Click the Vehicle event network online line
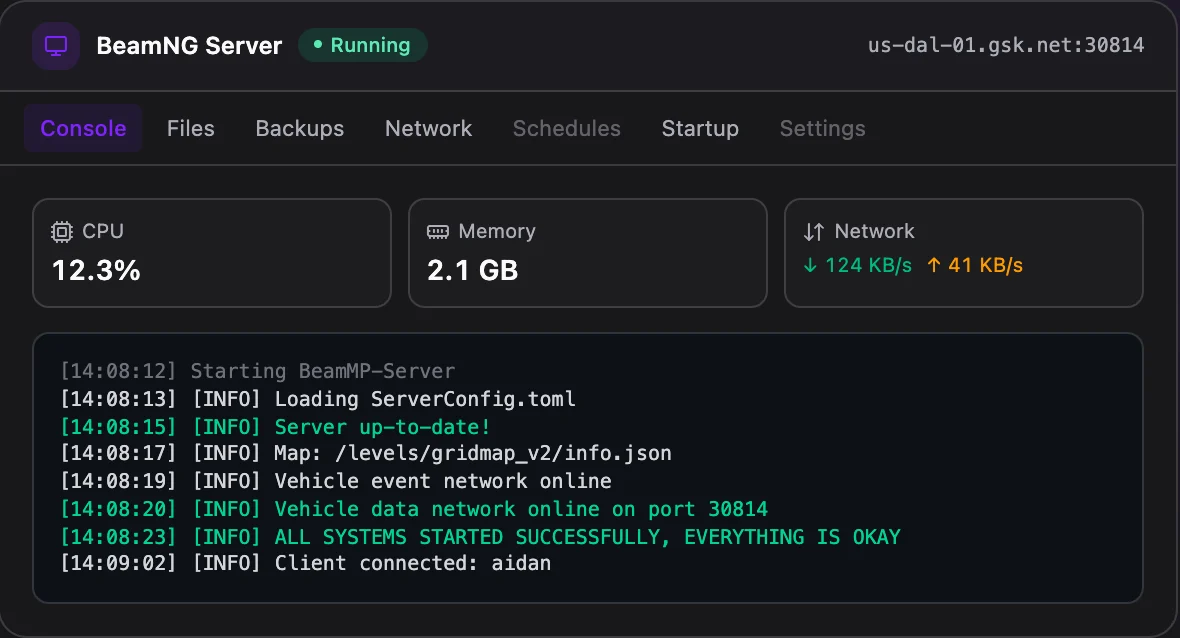The image size is (1180, 638). tap(336, 481)
